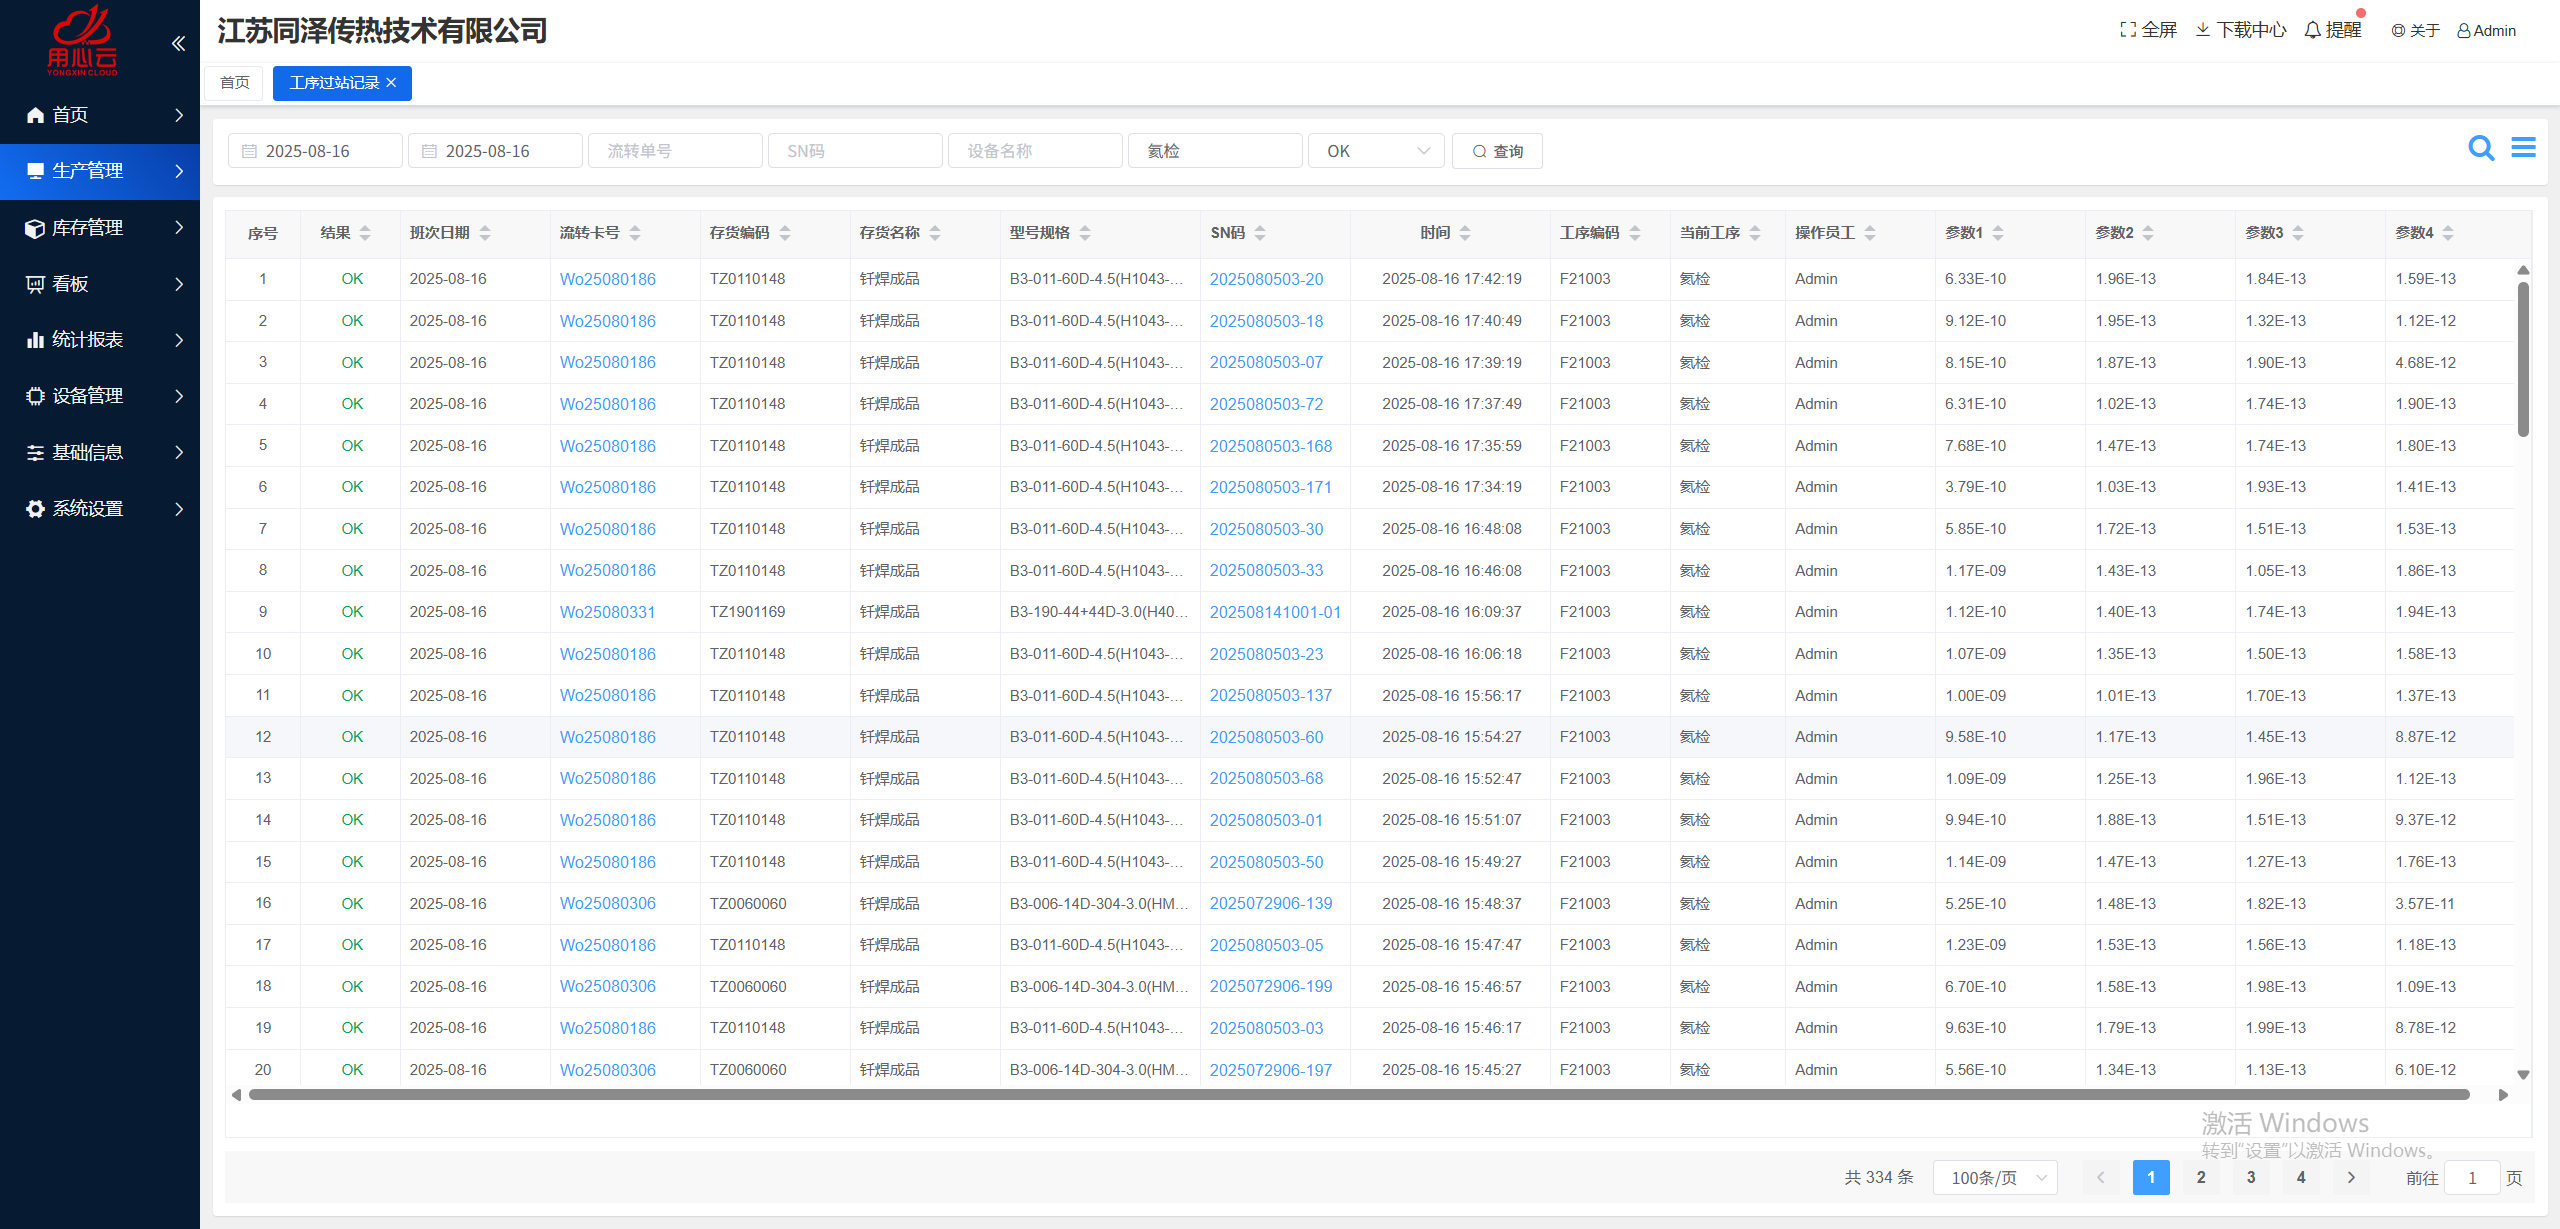Viewport: 2560px width, 1229px height.
Task: Expand the 首页 sidebar menu
Action: pos(100,115)
